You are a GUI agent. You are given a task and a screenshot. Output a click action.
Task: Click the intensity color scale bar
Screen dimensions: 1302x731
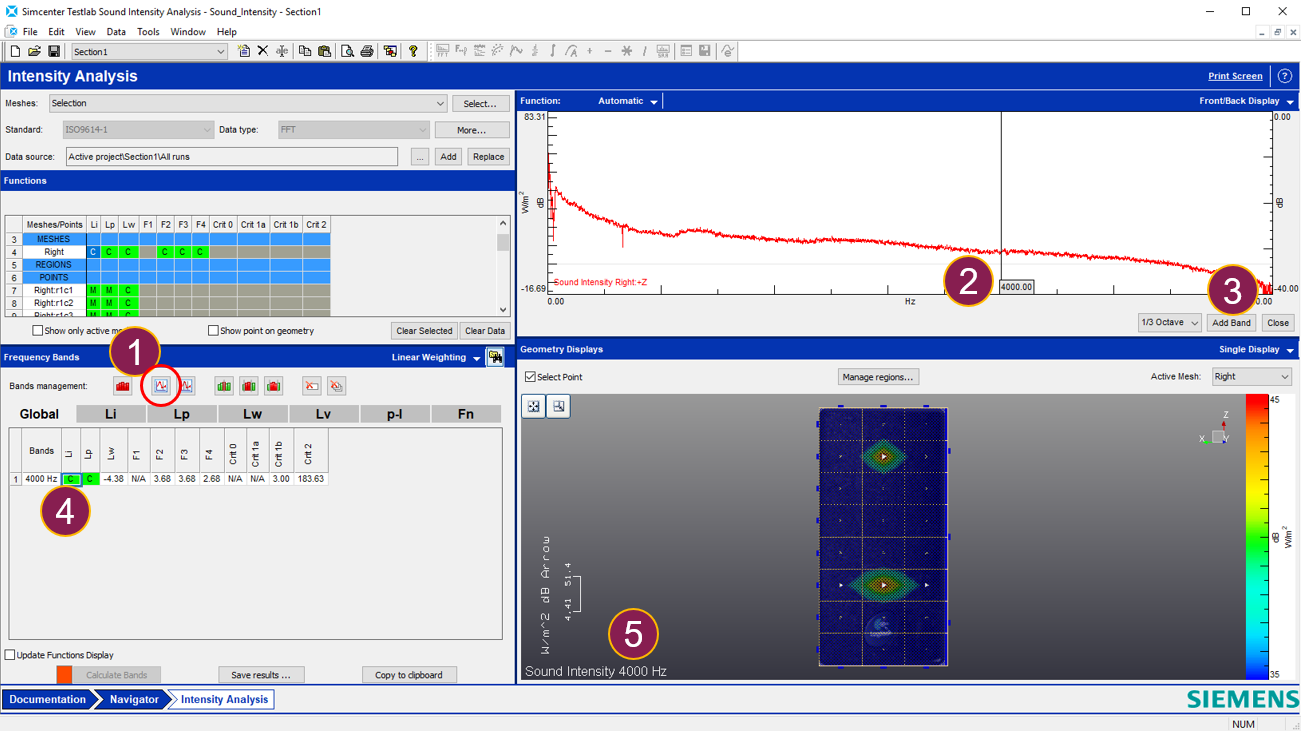pyautogui.click(x=1256, y=536)
